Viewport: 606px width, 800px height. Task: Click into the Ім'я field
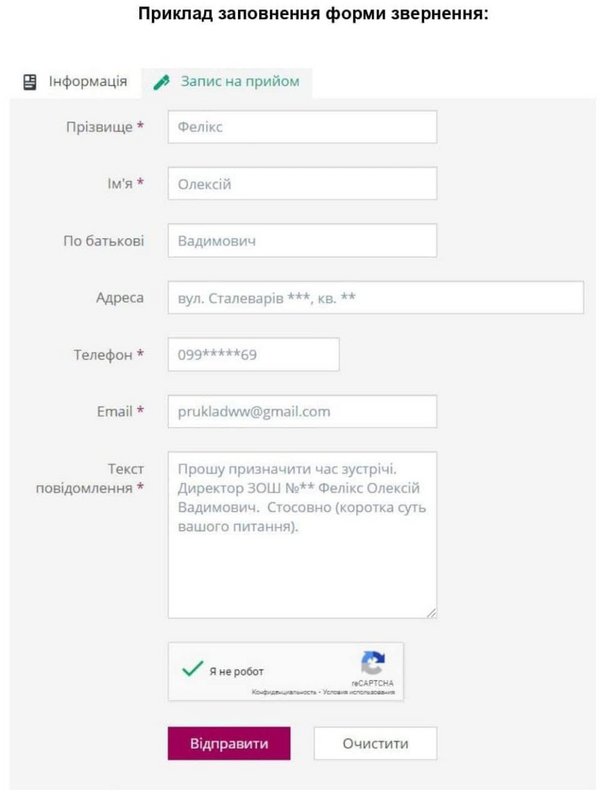302,184
